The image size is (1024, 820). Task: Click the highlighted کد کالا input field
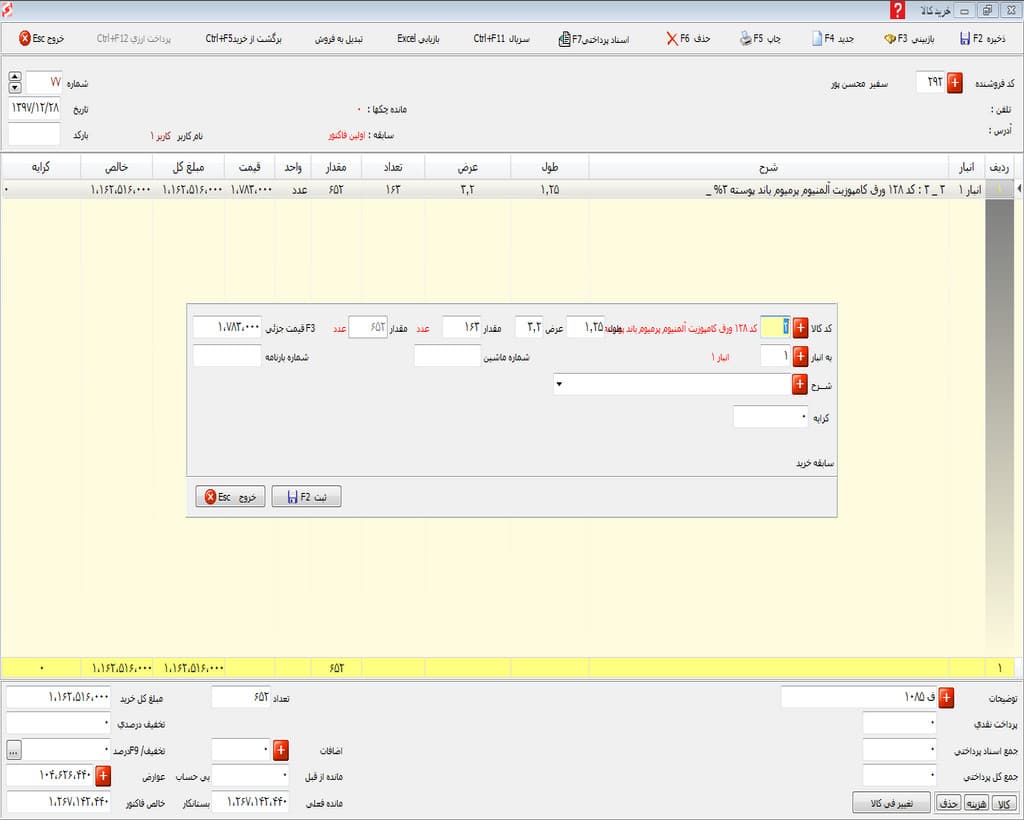(x=776, y=328)
